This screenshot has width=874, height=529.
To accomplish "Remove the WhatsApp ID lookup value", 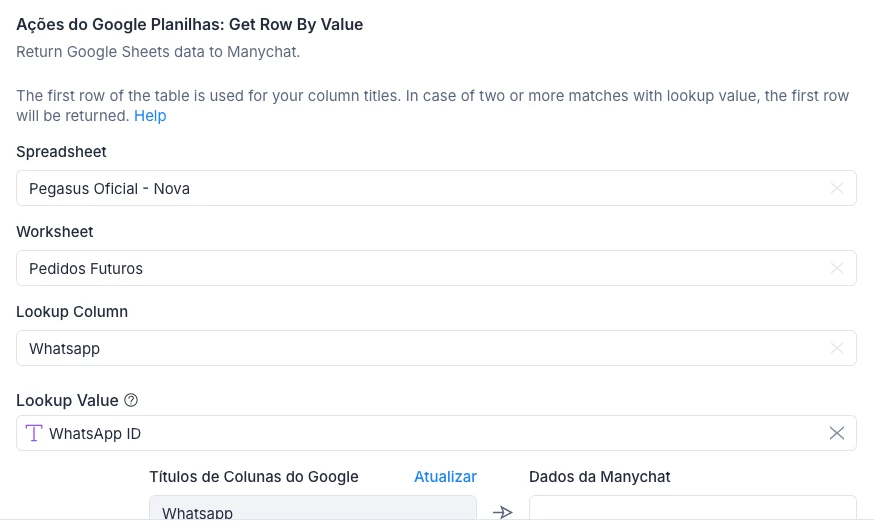I will coord(837,433).
